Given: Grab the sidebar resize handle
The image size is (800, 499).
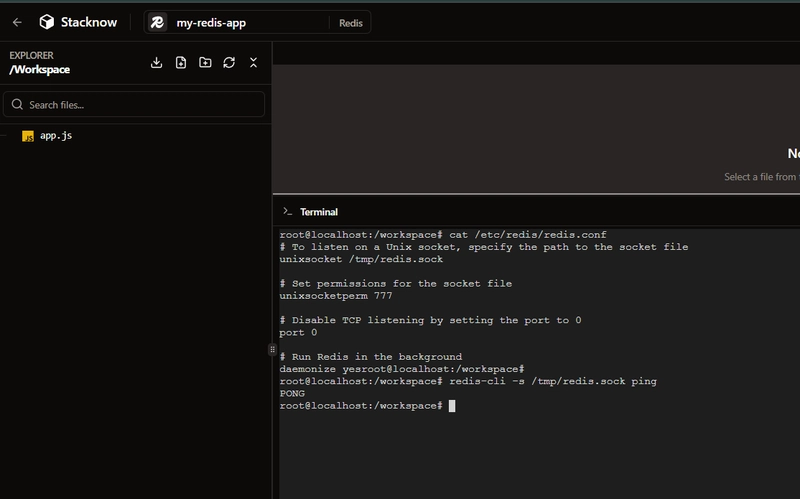Looking at the screenshot, I should [272, 349].
